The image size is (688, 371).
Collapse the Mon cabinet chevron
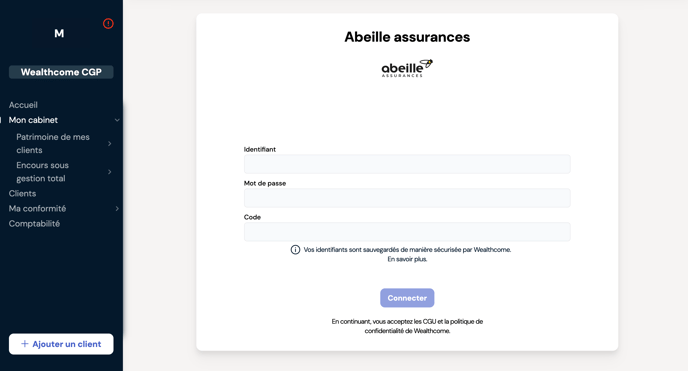point(117,120)
